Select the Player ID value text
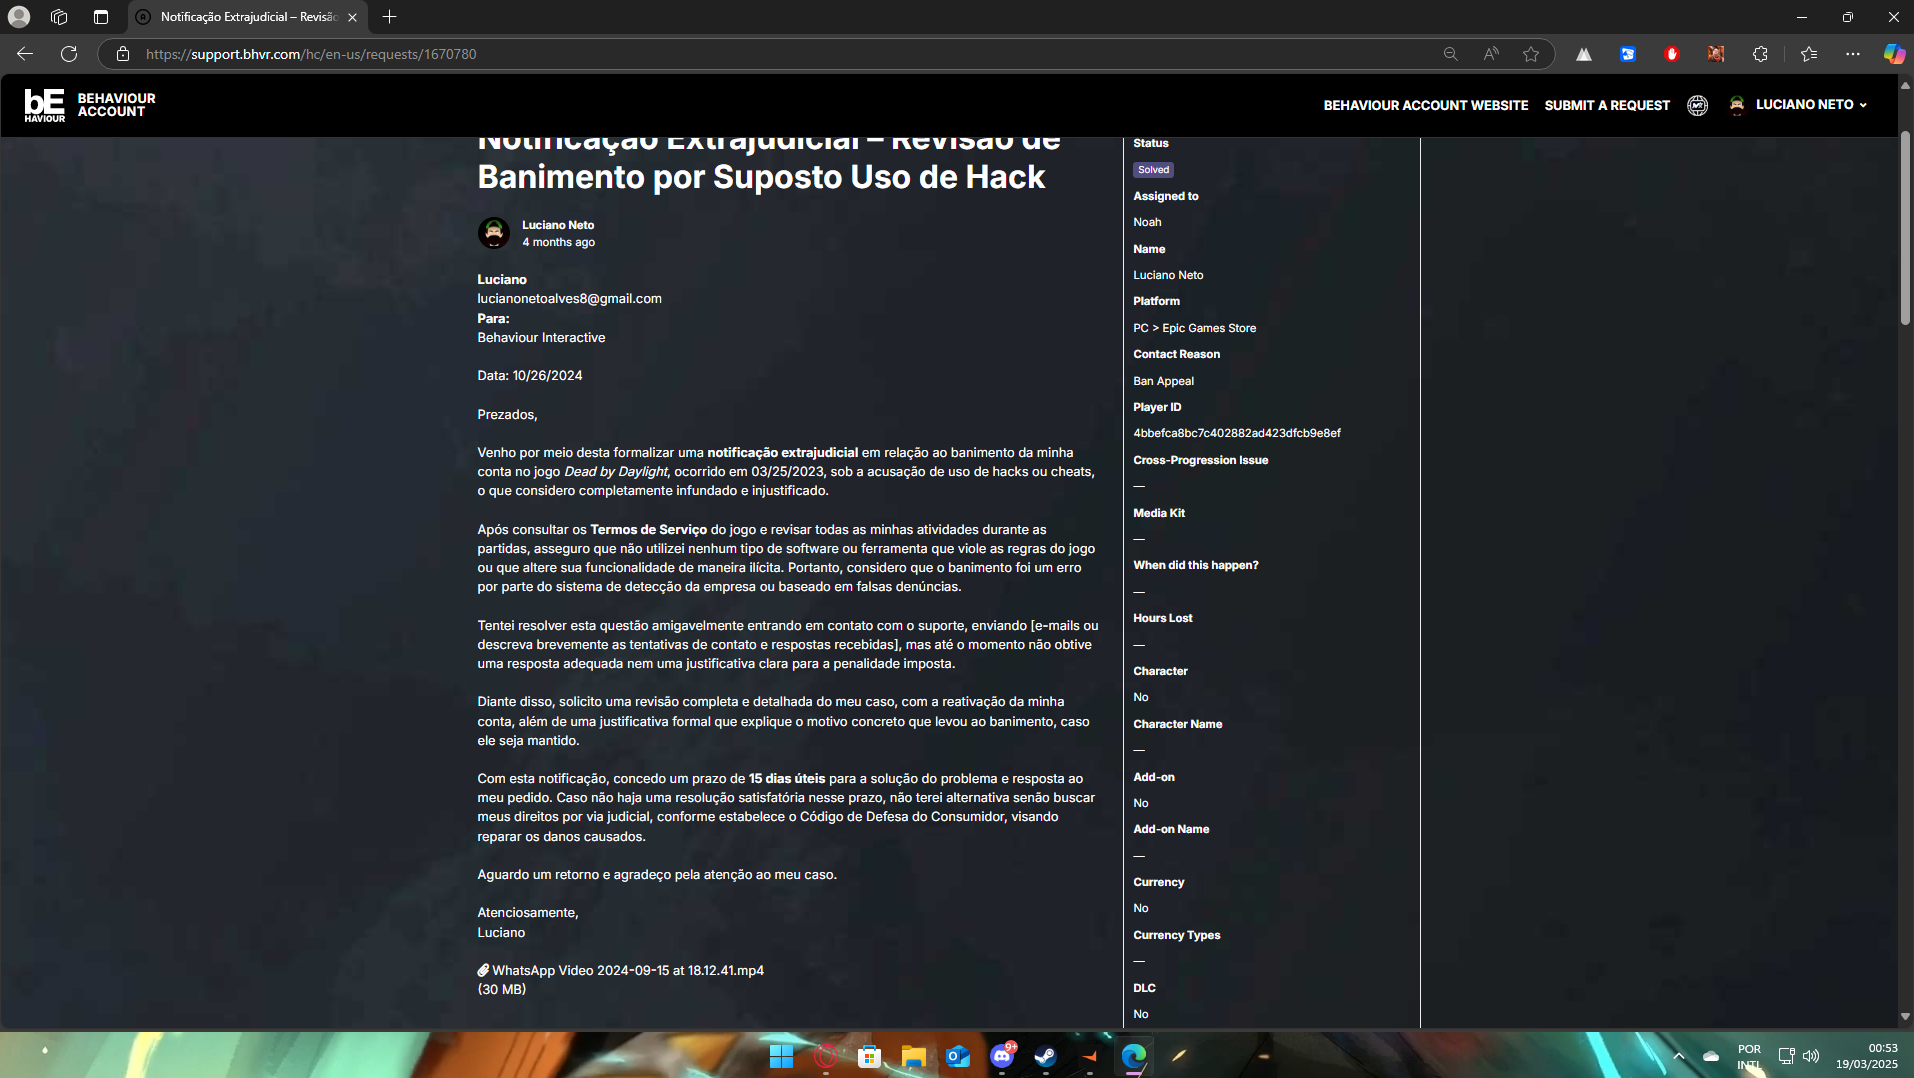This screenshot has width=1914, height=1078. tap(1237, 433)
